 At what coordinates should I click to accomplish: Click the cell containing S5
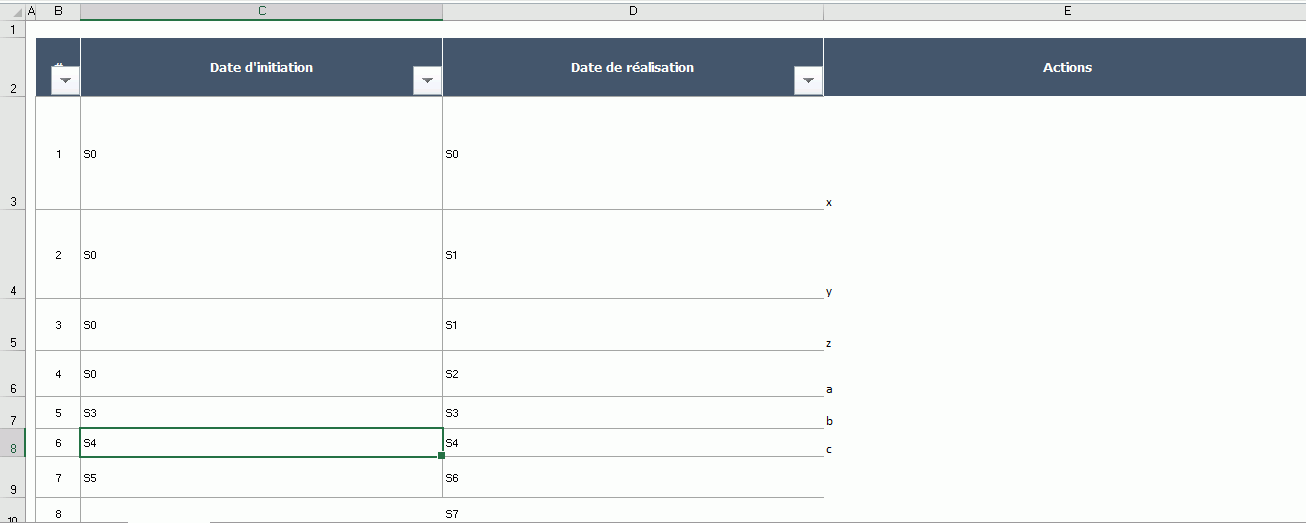tap(261, 478)
